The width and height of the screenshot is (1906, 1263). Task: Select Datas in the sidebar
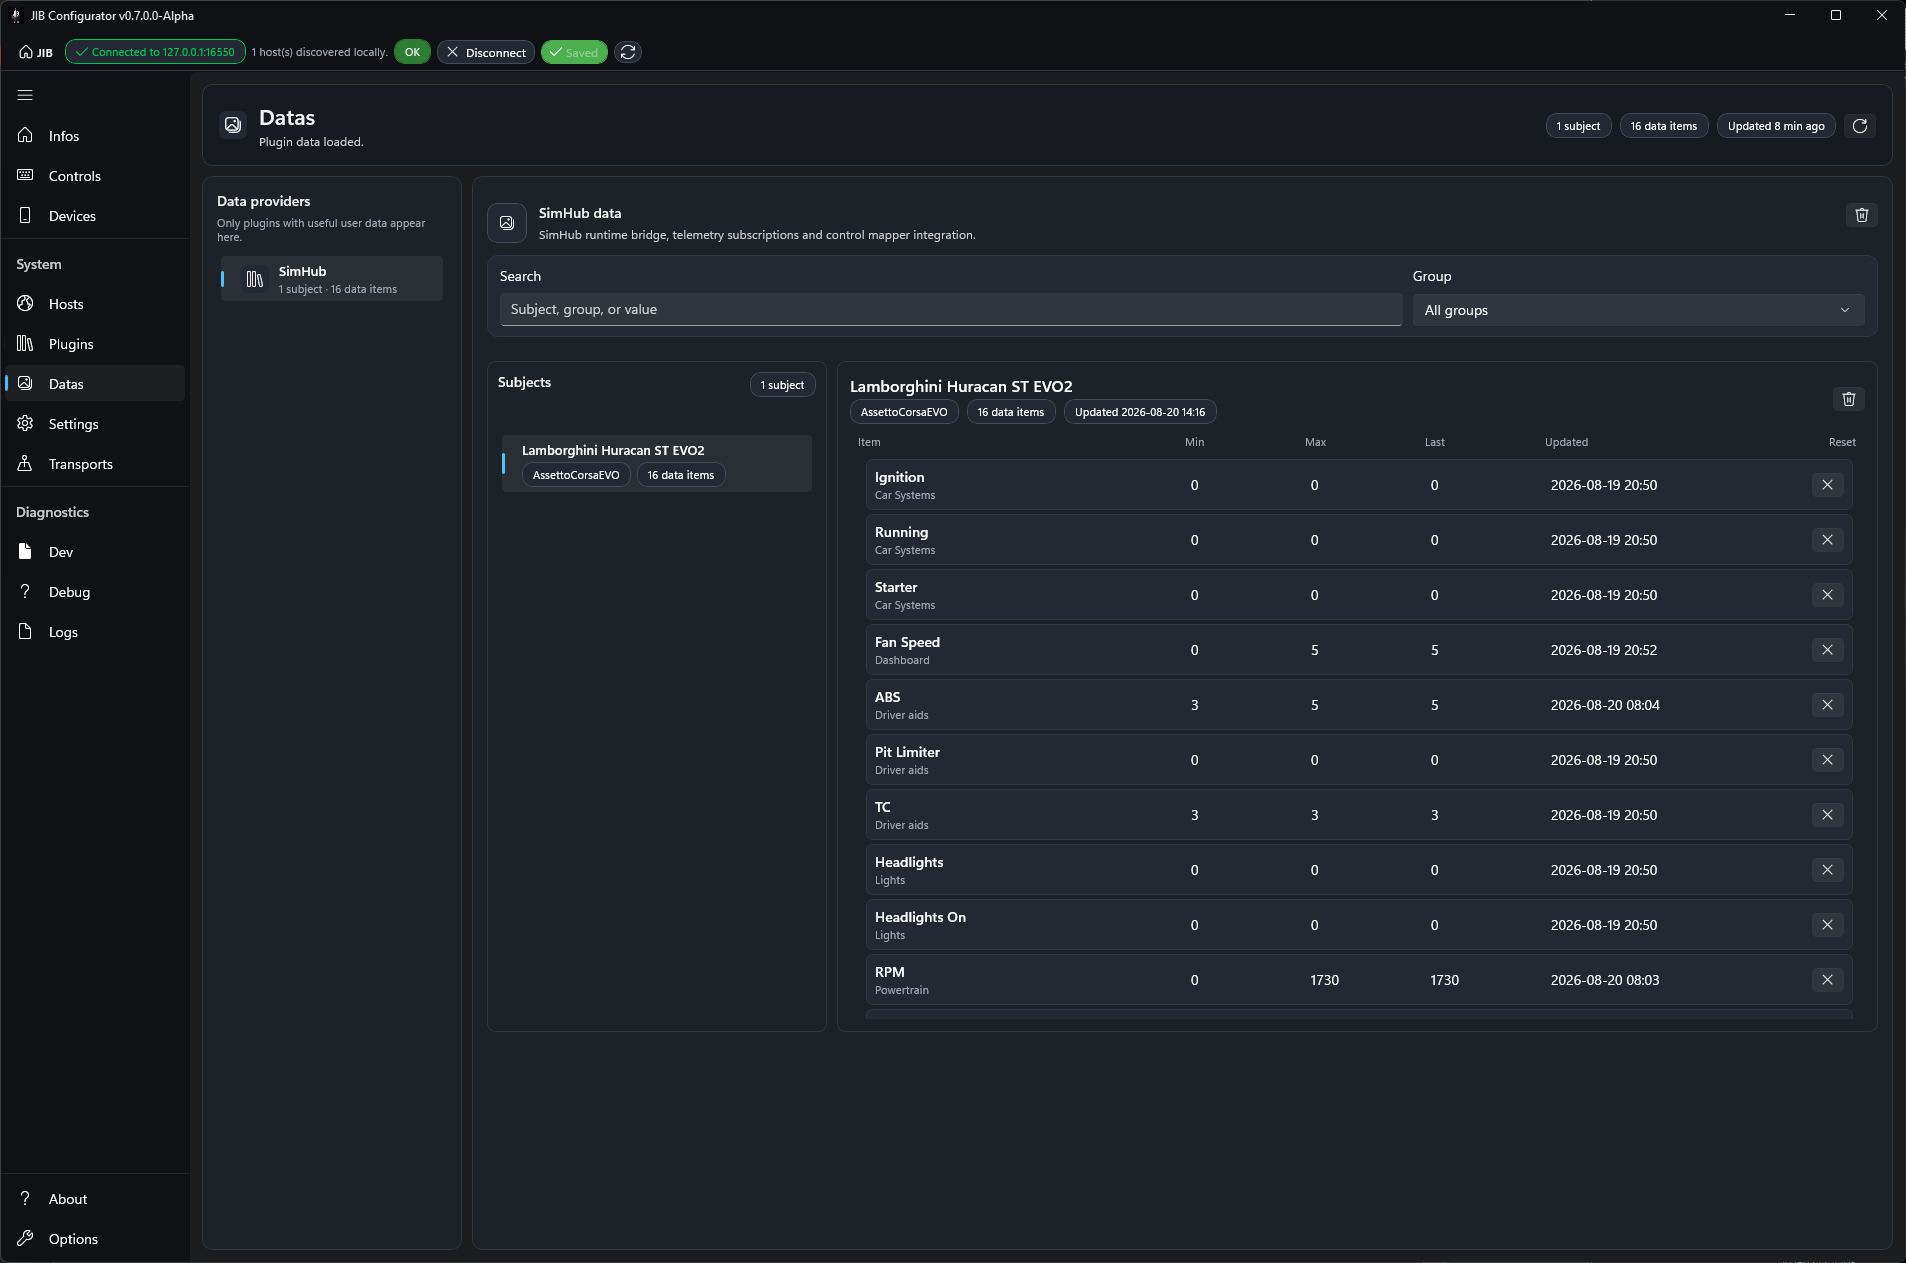click(95, 384)
